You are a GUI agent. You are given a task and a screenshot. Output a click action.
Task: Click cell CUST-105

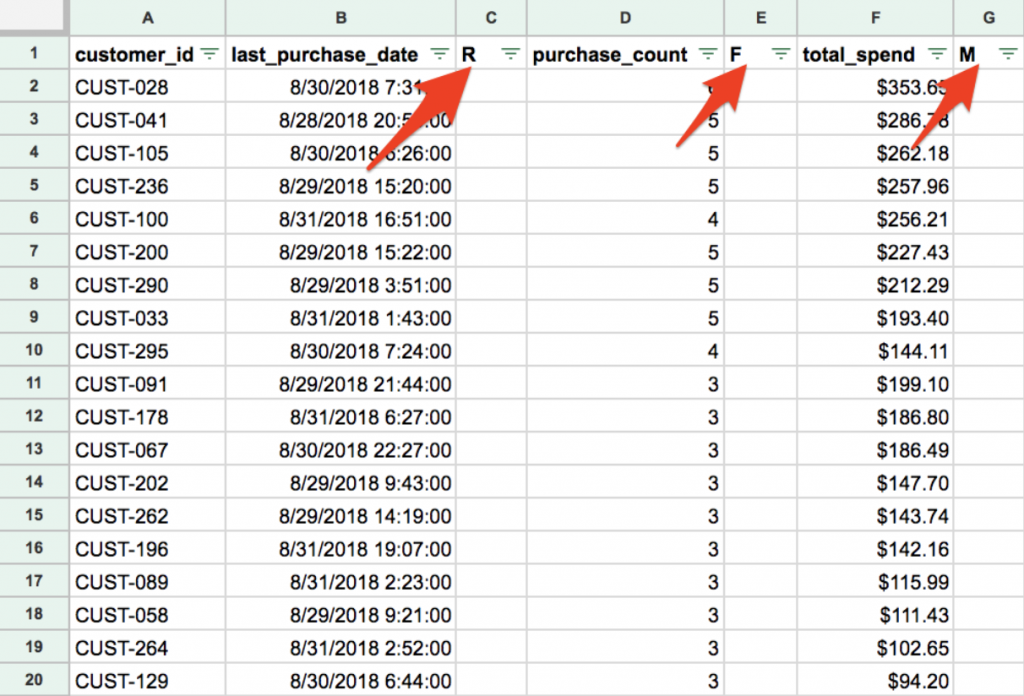[148, 153]
